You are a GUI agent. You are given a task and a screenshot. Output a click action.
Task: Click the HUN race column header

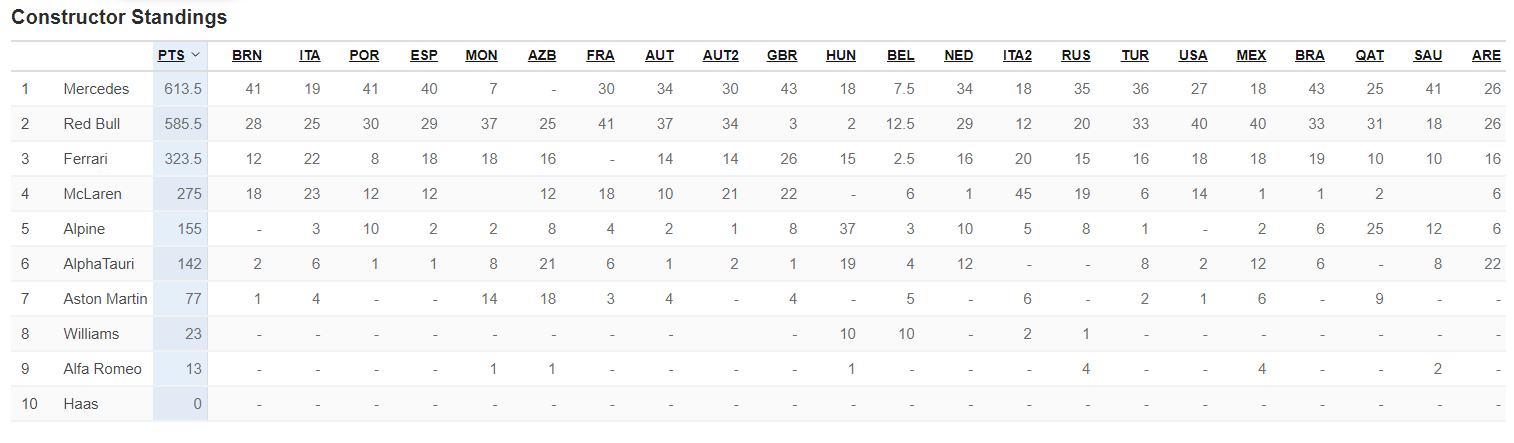pyautogui.click(x=841, y=55)
